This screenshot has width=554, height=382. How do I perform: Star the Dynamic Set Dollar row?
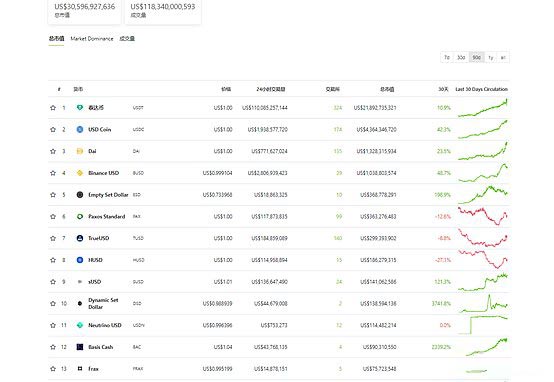[53, 304]
